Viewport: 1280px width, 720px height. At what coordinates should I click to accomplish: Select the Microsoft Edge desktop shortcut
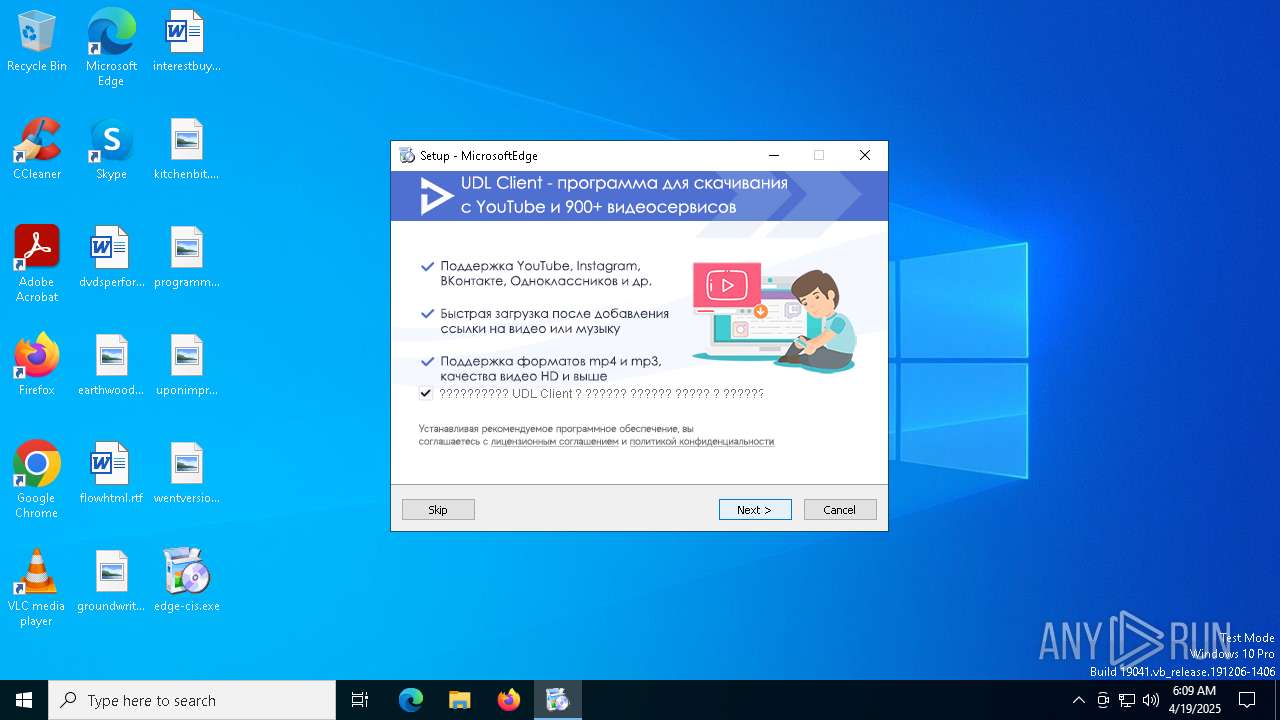tap(111, 48)
